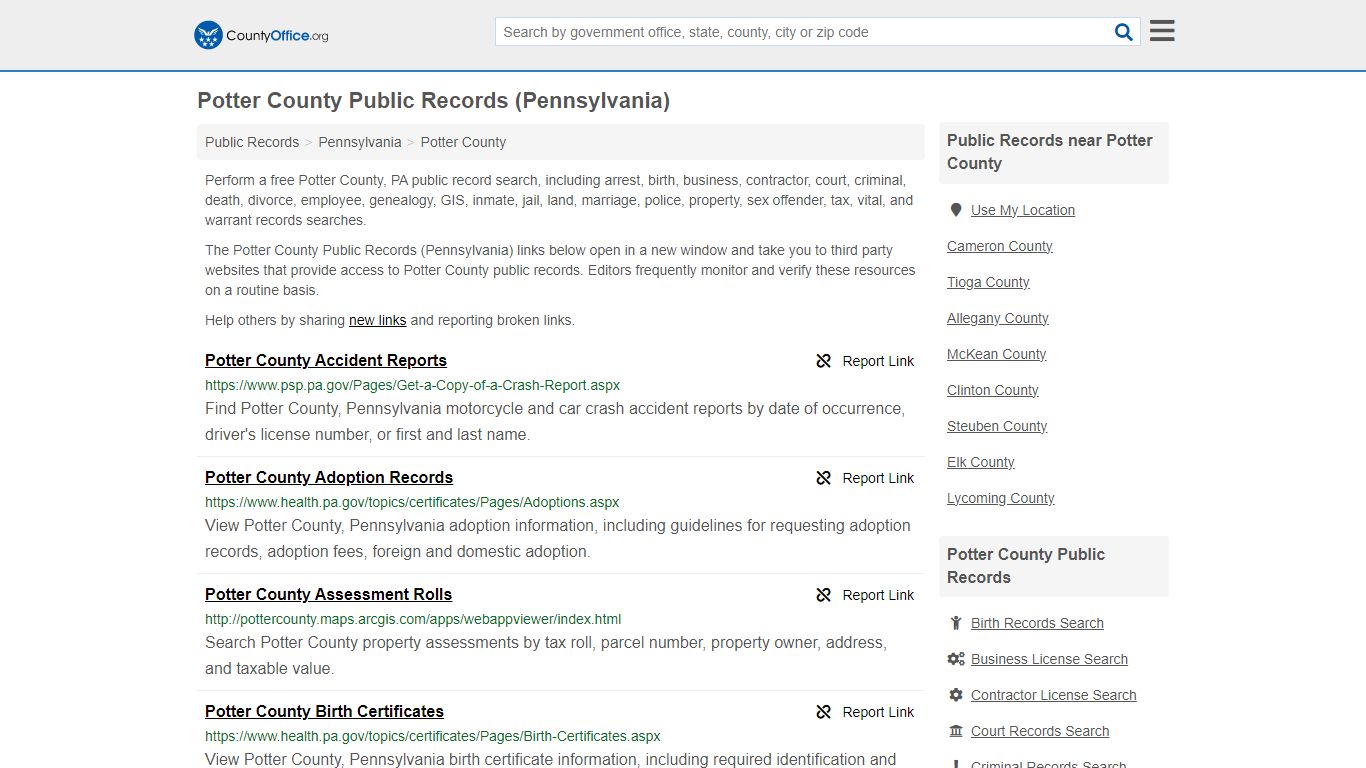Viewport: 1366px width, 768px height.
Task: Open Steuben County records
Action: pyautogui.click(x=997, y=426)
